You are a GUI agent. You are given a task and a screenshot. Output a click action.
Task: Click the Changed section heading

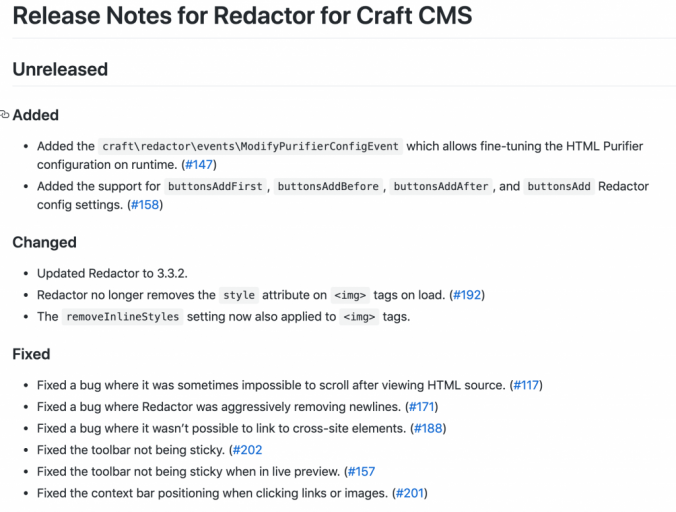44,242
